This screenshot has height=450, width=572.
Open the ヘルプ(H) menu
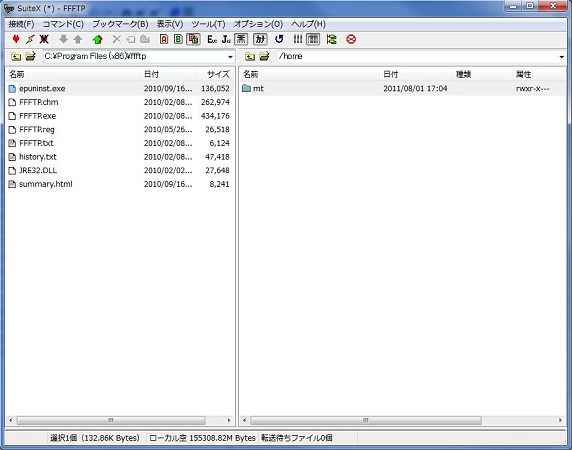[308, 24]
